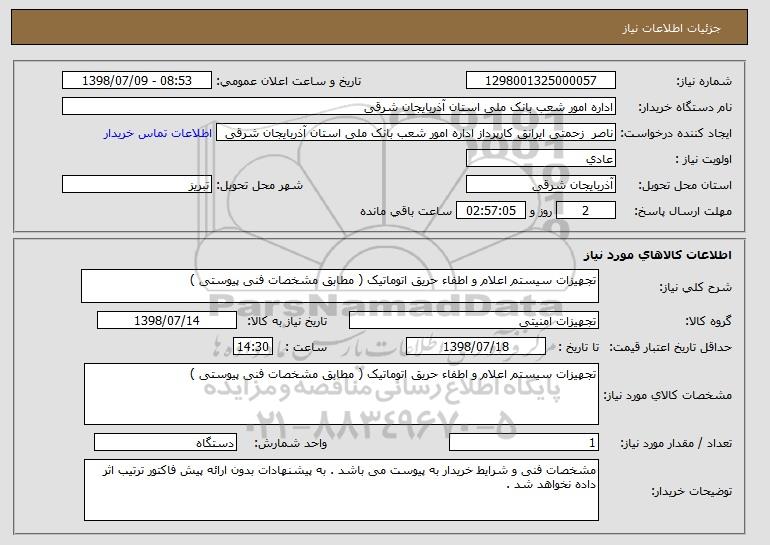770x545 pixels.
Task: Click the مشخصات کالای مورد نیاز text area
Action: pyautogui.click(x=341, y=394)
